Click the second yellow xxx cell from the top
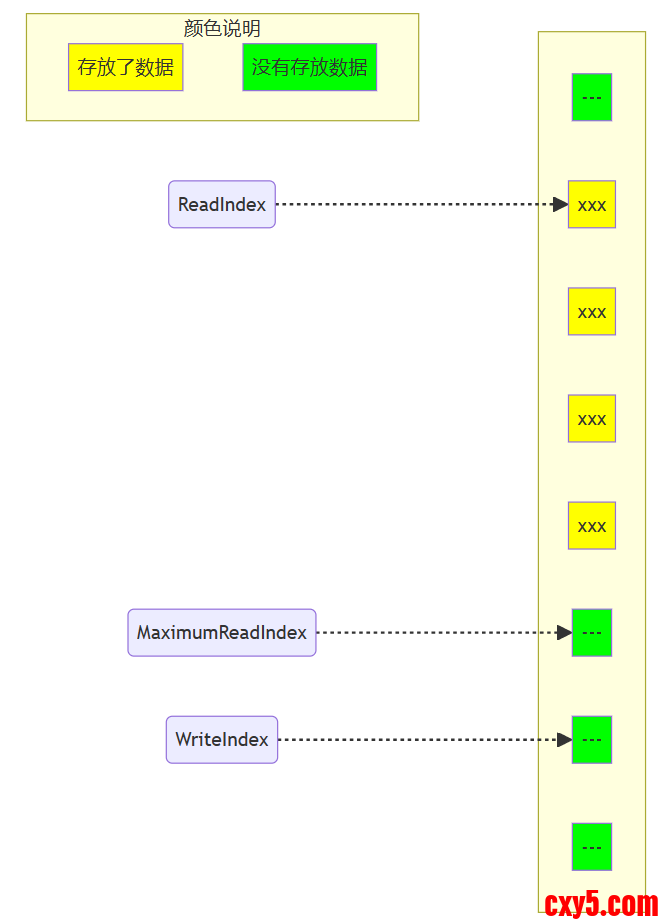This screenshot has height=924, width=663. [x=591, y=311]
